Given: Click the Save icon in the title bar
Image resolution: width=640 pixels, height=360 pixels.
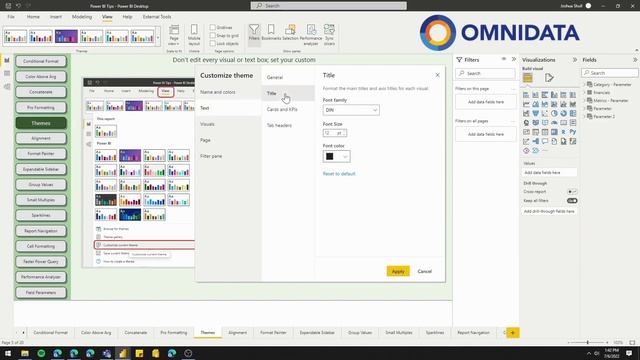Looking at the screenshot, I should pos(8,6).
